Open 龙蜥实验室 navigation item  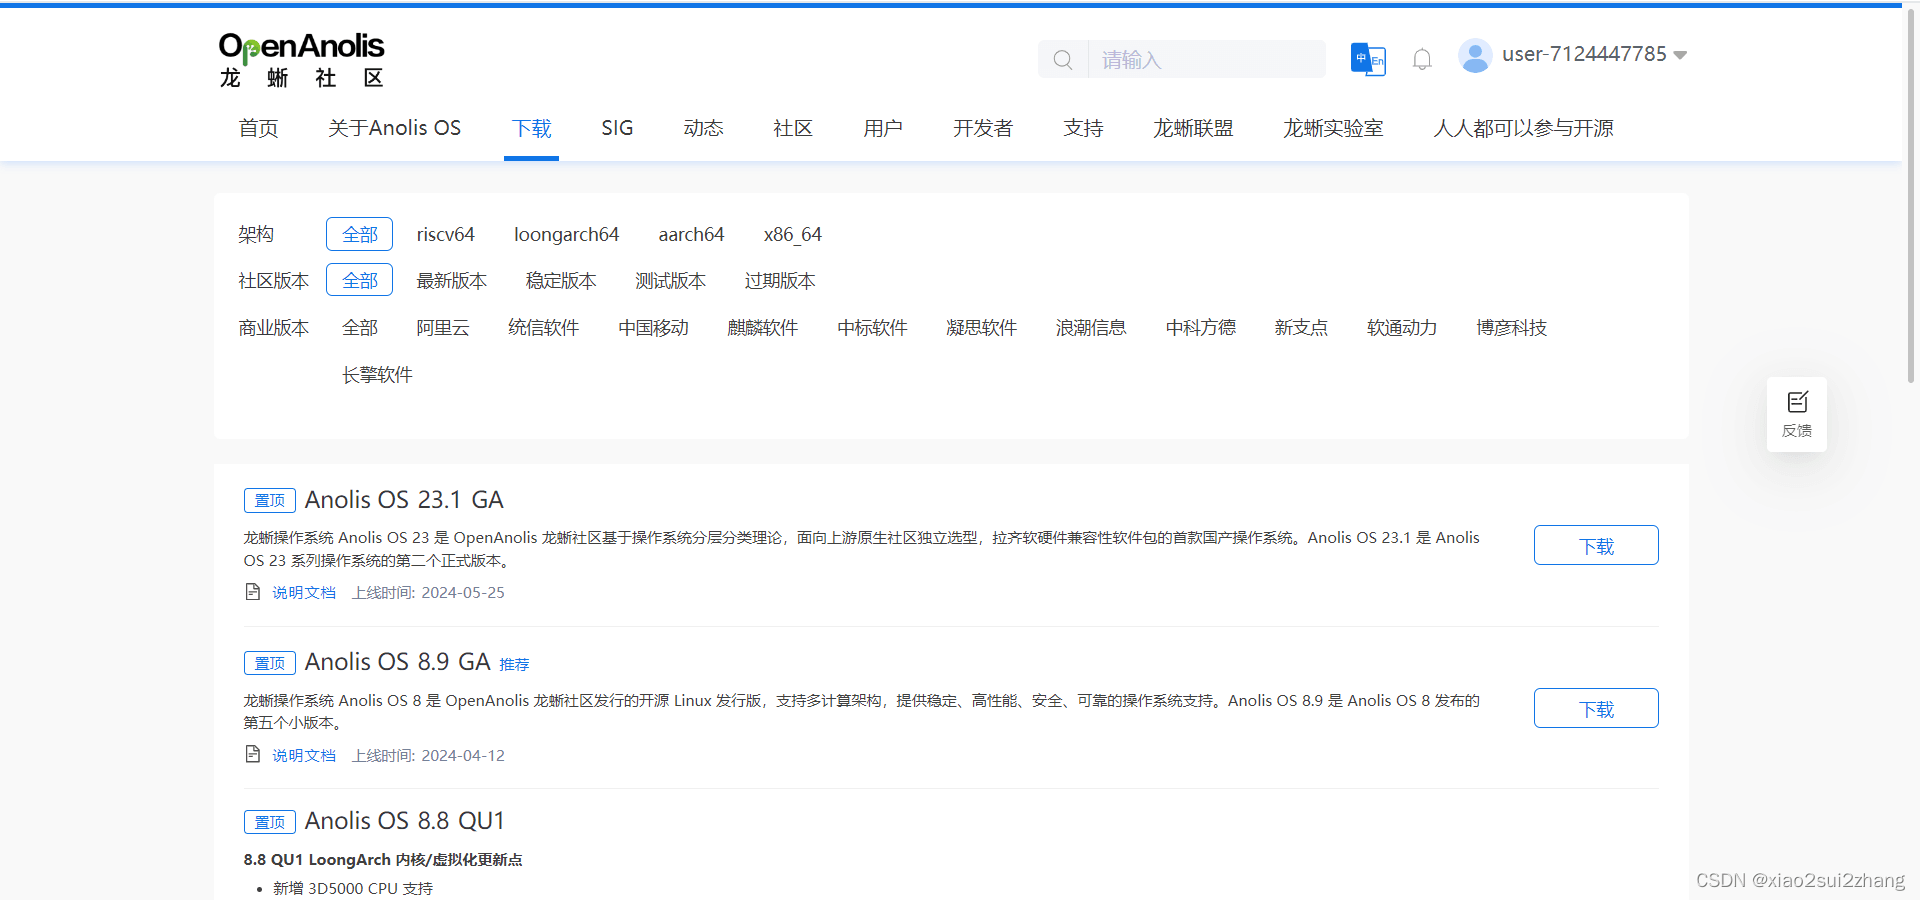pos(1333,128)
